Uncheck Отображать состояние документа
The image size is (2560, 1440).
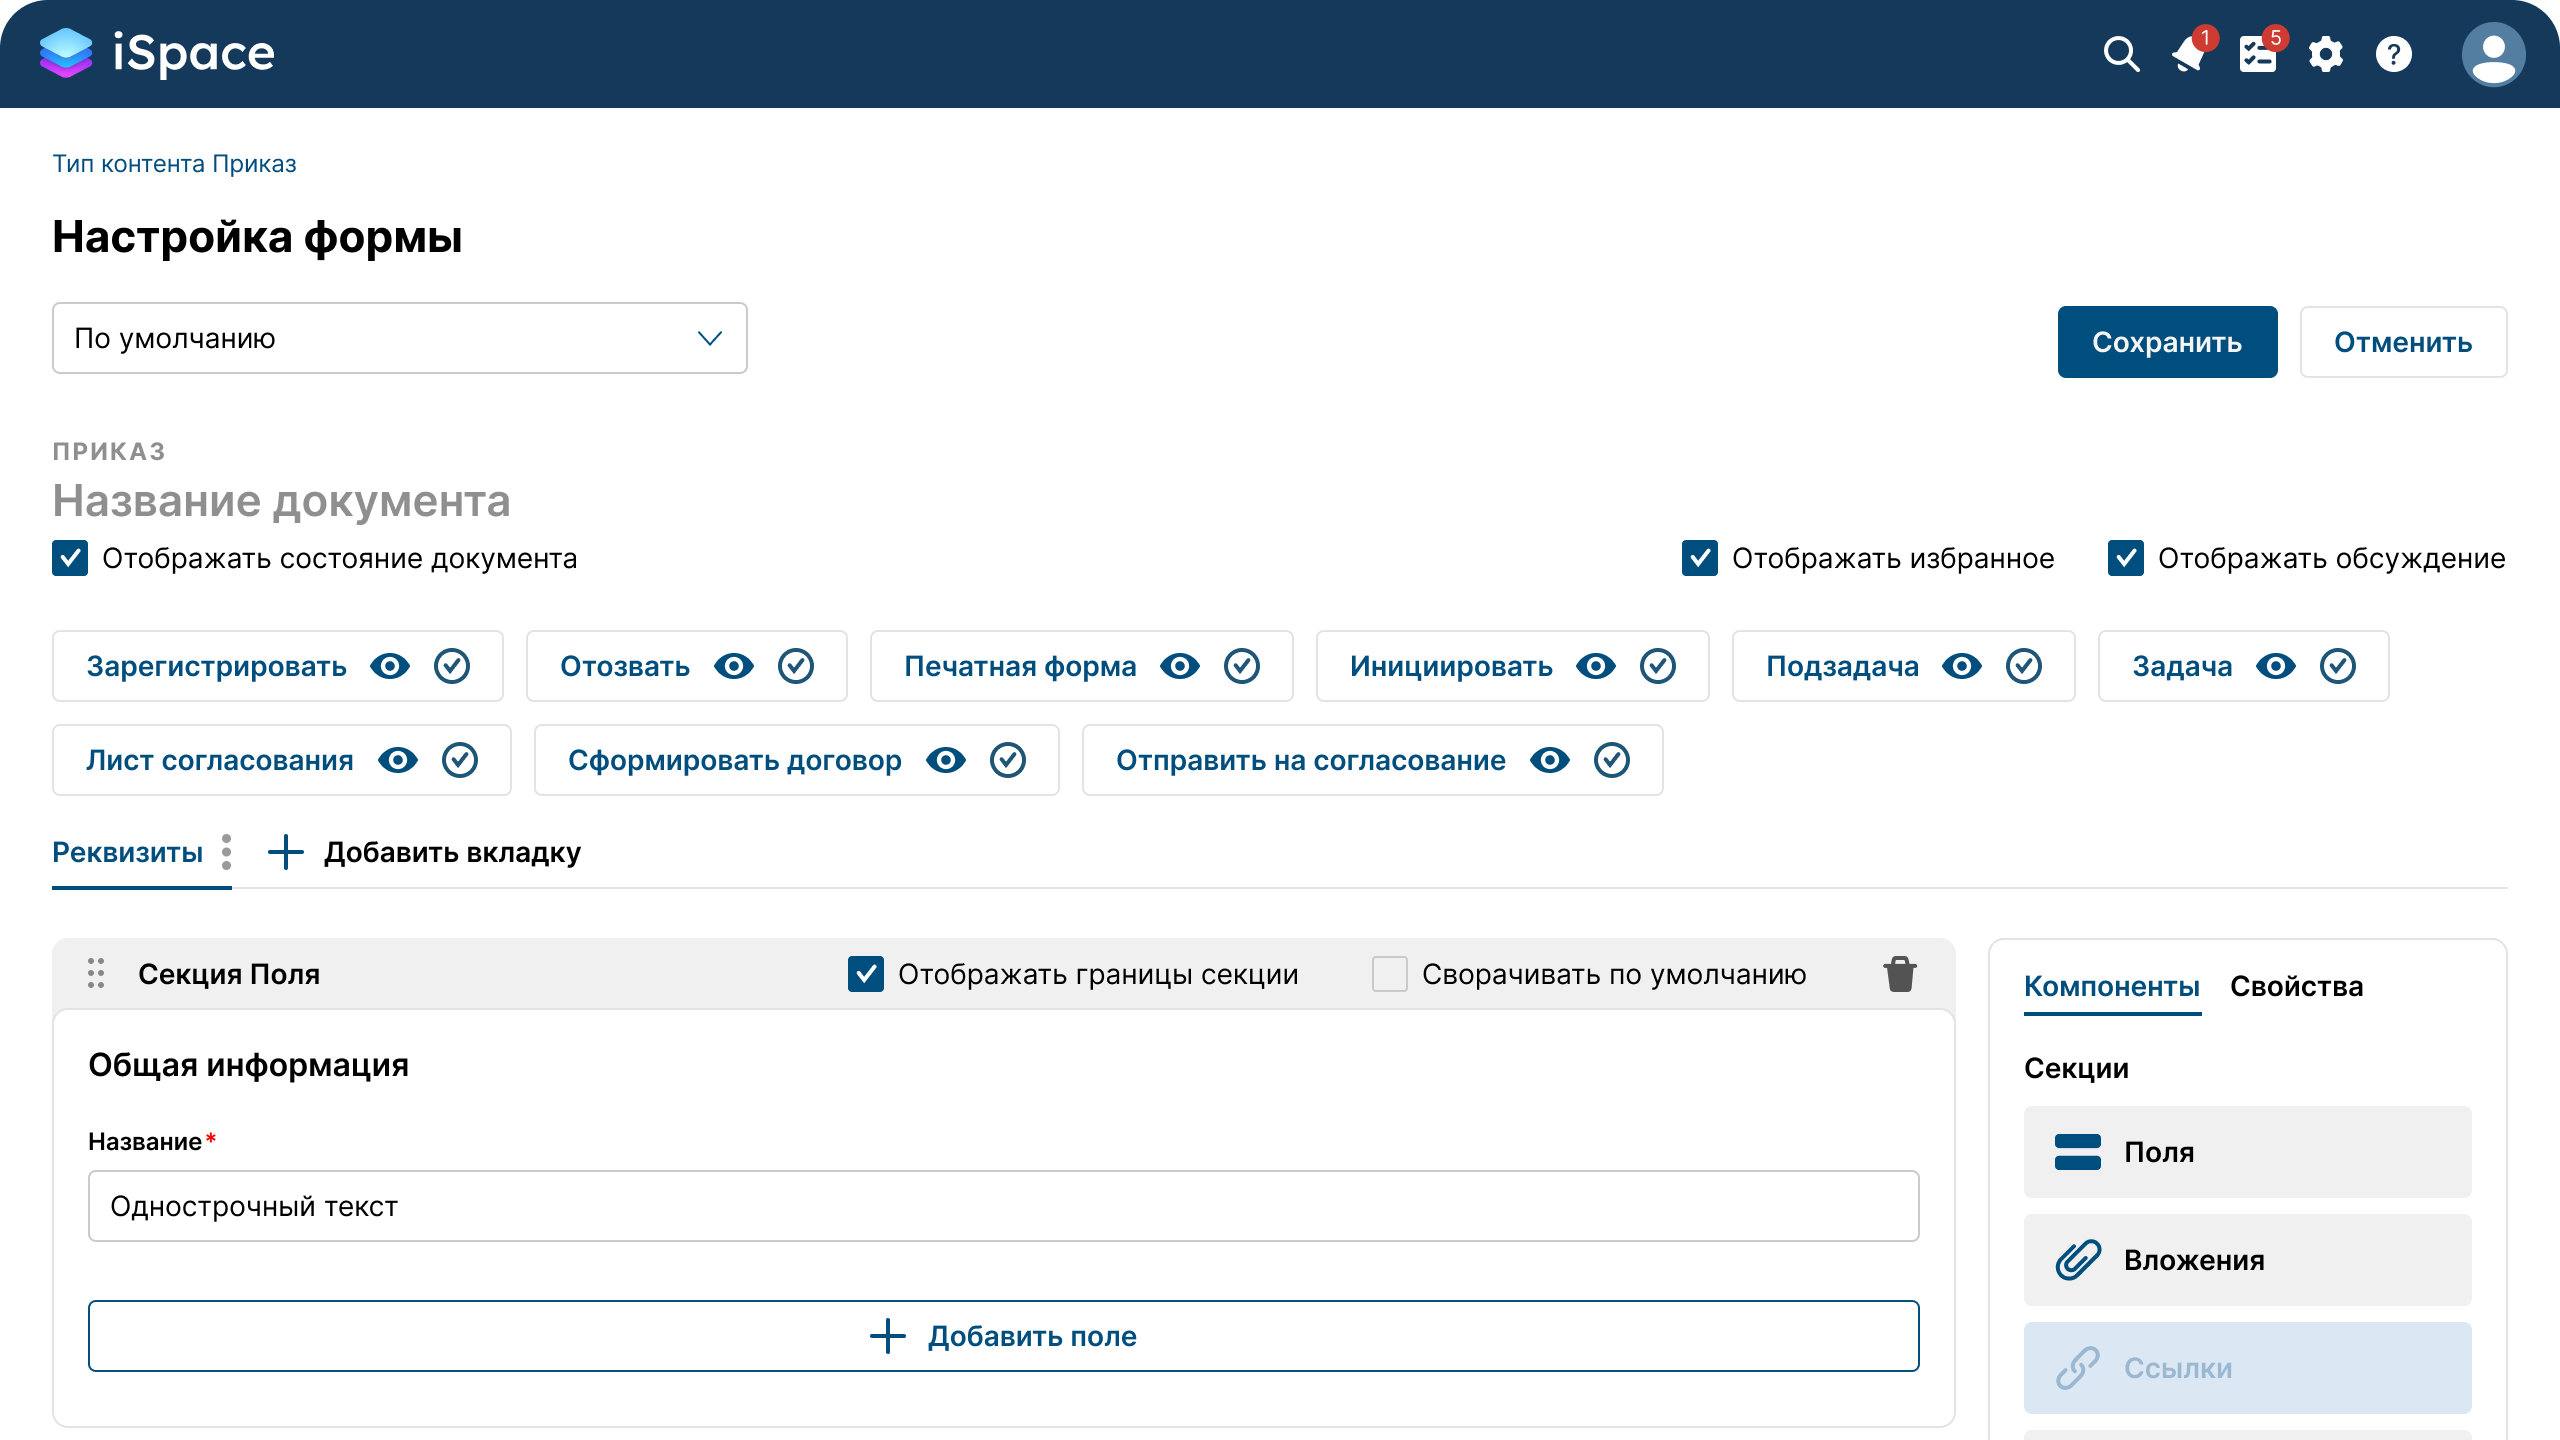tap(68, 559)
